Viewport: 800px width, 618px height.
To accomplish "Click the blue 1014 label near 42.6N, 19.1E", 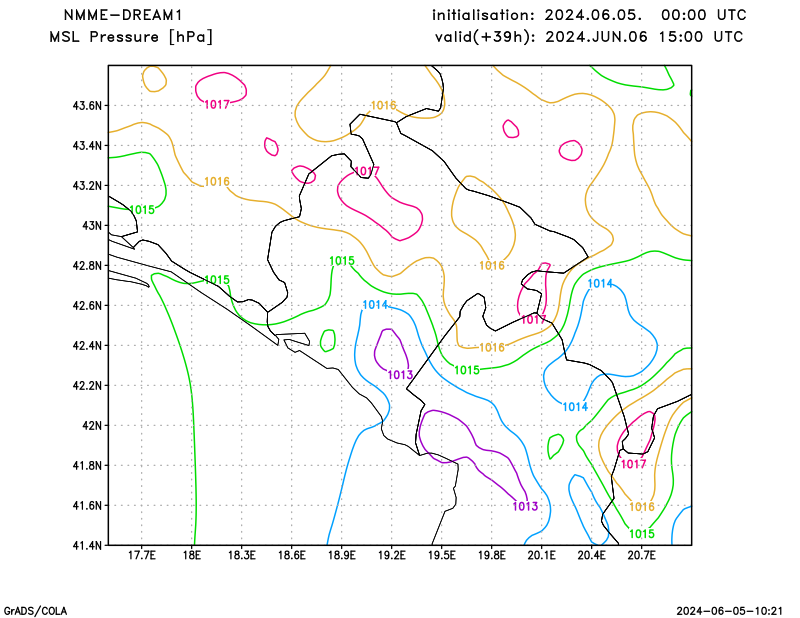I will pos(375,305).
